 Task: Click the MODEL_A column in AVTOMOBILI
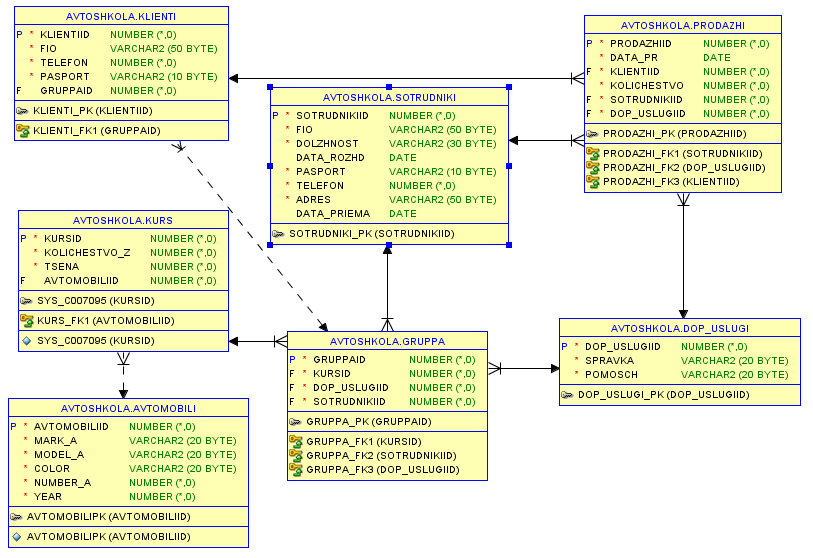point(59,455)
